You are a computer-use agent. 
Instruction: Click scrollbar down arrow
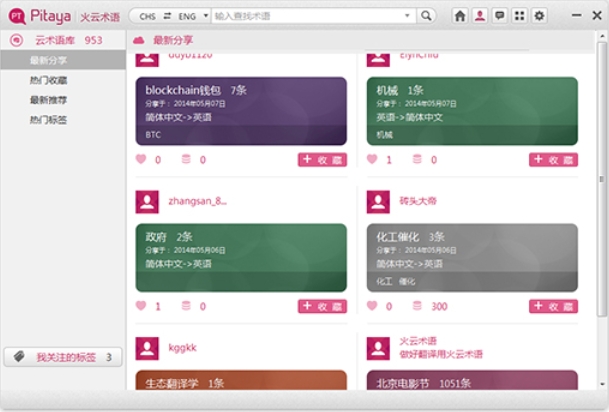(x=602, y=384)
